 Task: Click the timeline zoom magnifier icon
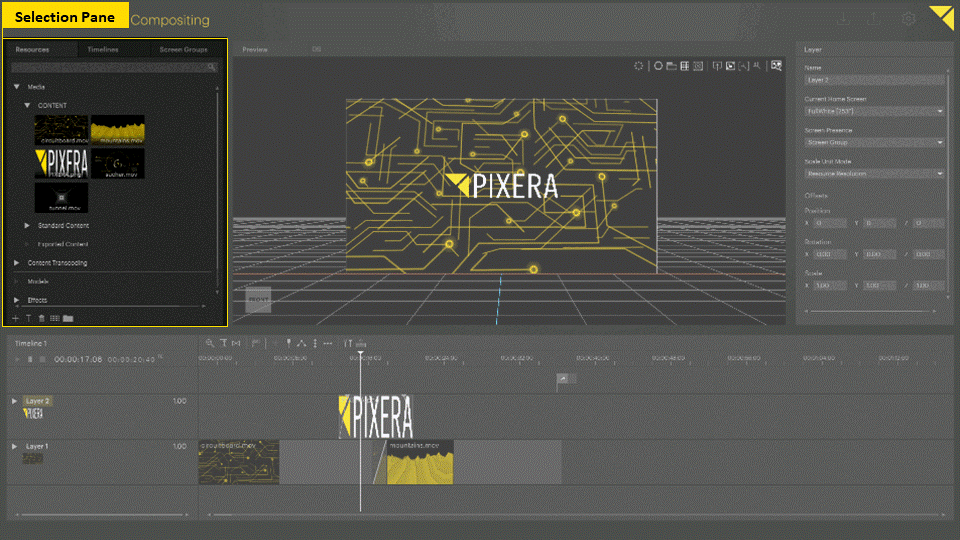coord(210,343)
